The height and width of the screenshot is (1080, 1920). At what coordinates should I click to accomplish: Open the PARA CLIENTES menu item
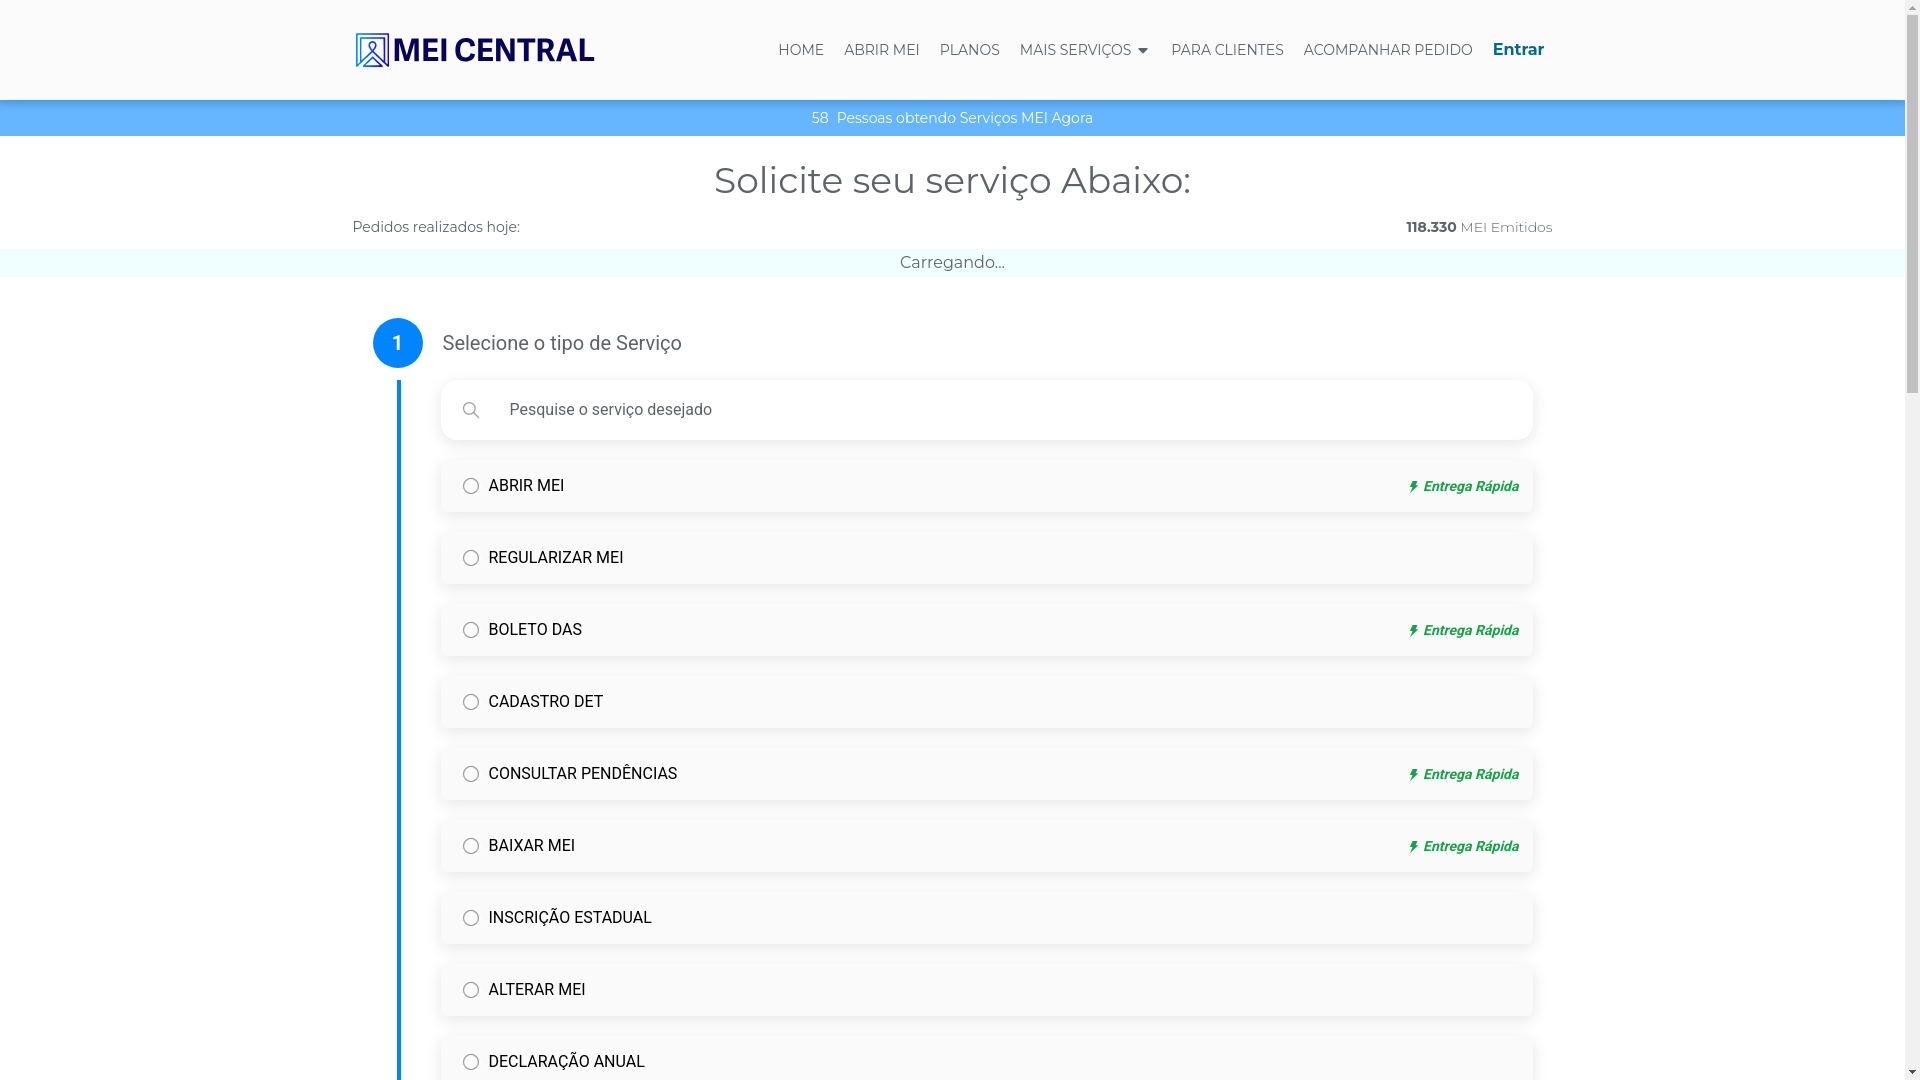coord(1227,50)
